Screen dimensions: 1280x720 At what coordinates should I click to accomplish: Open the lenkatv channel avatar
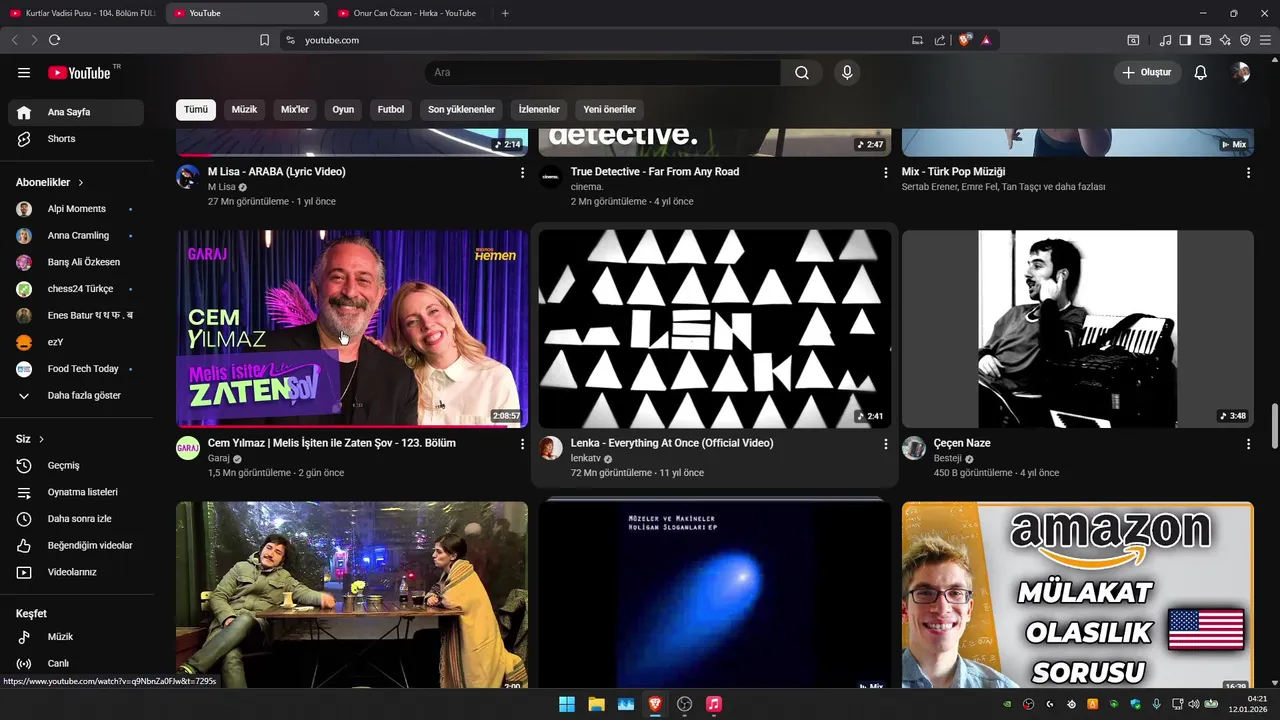551,448
